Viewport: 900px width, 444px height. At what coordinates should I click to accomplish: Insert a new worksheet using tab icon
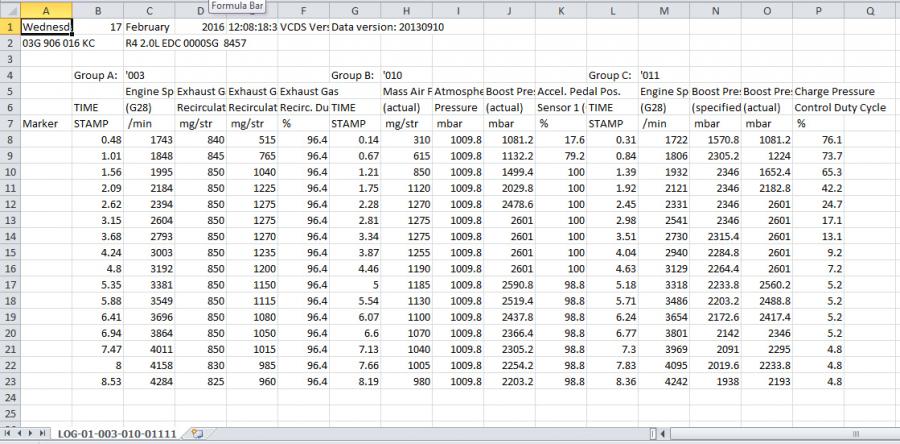point(196,433)
